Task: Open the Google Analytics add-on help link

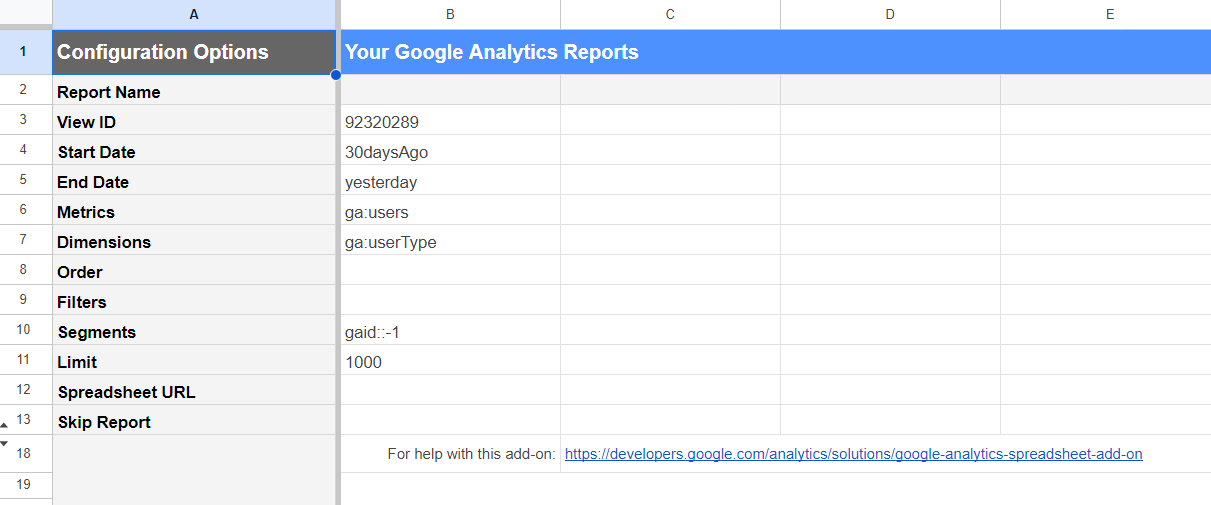Action: [x=853, y=454]
